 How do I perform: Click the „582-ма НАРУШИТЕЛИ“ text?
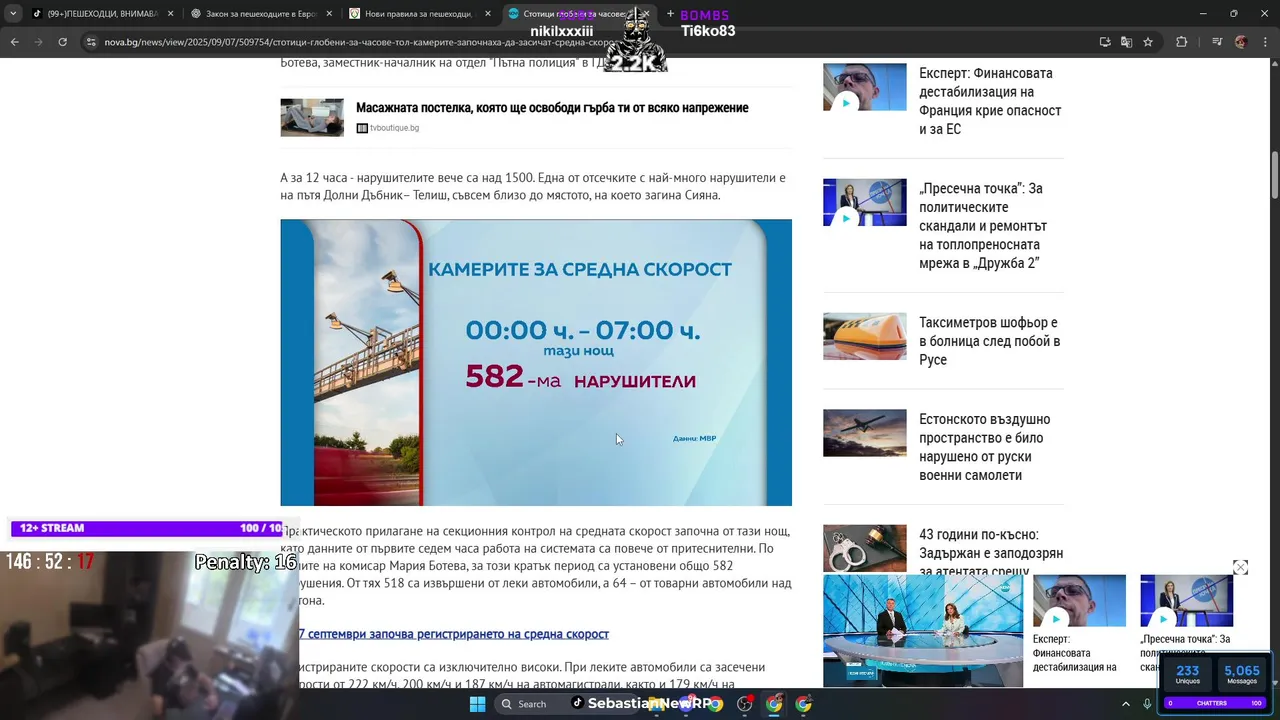point(580,378)
